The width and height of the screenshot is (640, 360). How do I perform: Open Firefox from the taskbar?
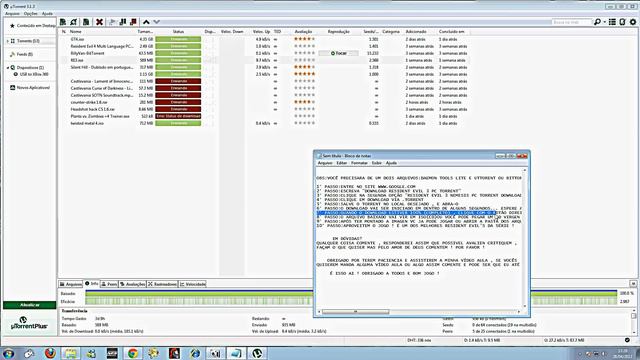[50, 353]
